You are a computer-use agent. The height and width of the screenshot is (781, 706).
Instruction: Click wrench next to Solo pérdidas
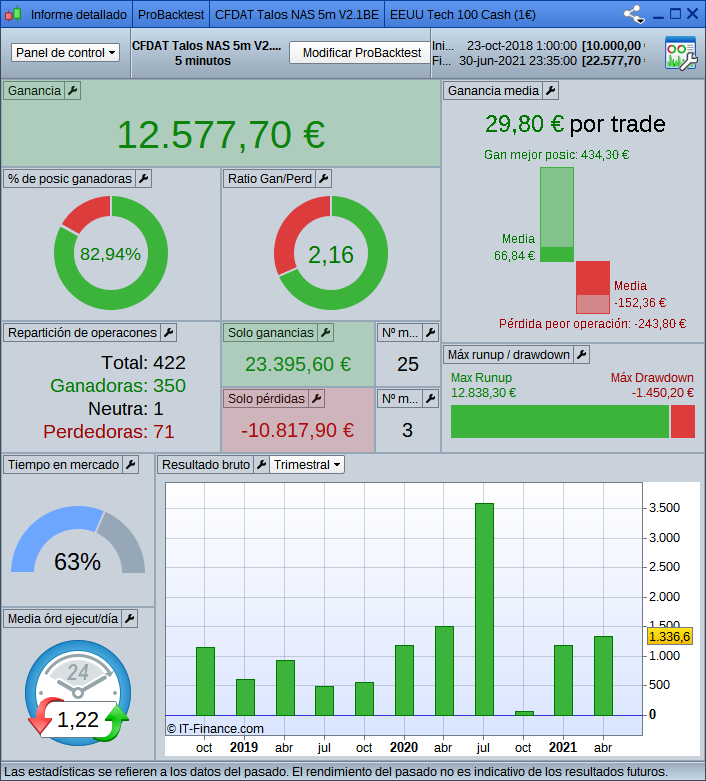pos(316,398)
